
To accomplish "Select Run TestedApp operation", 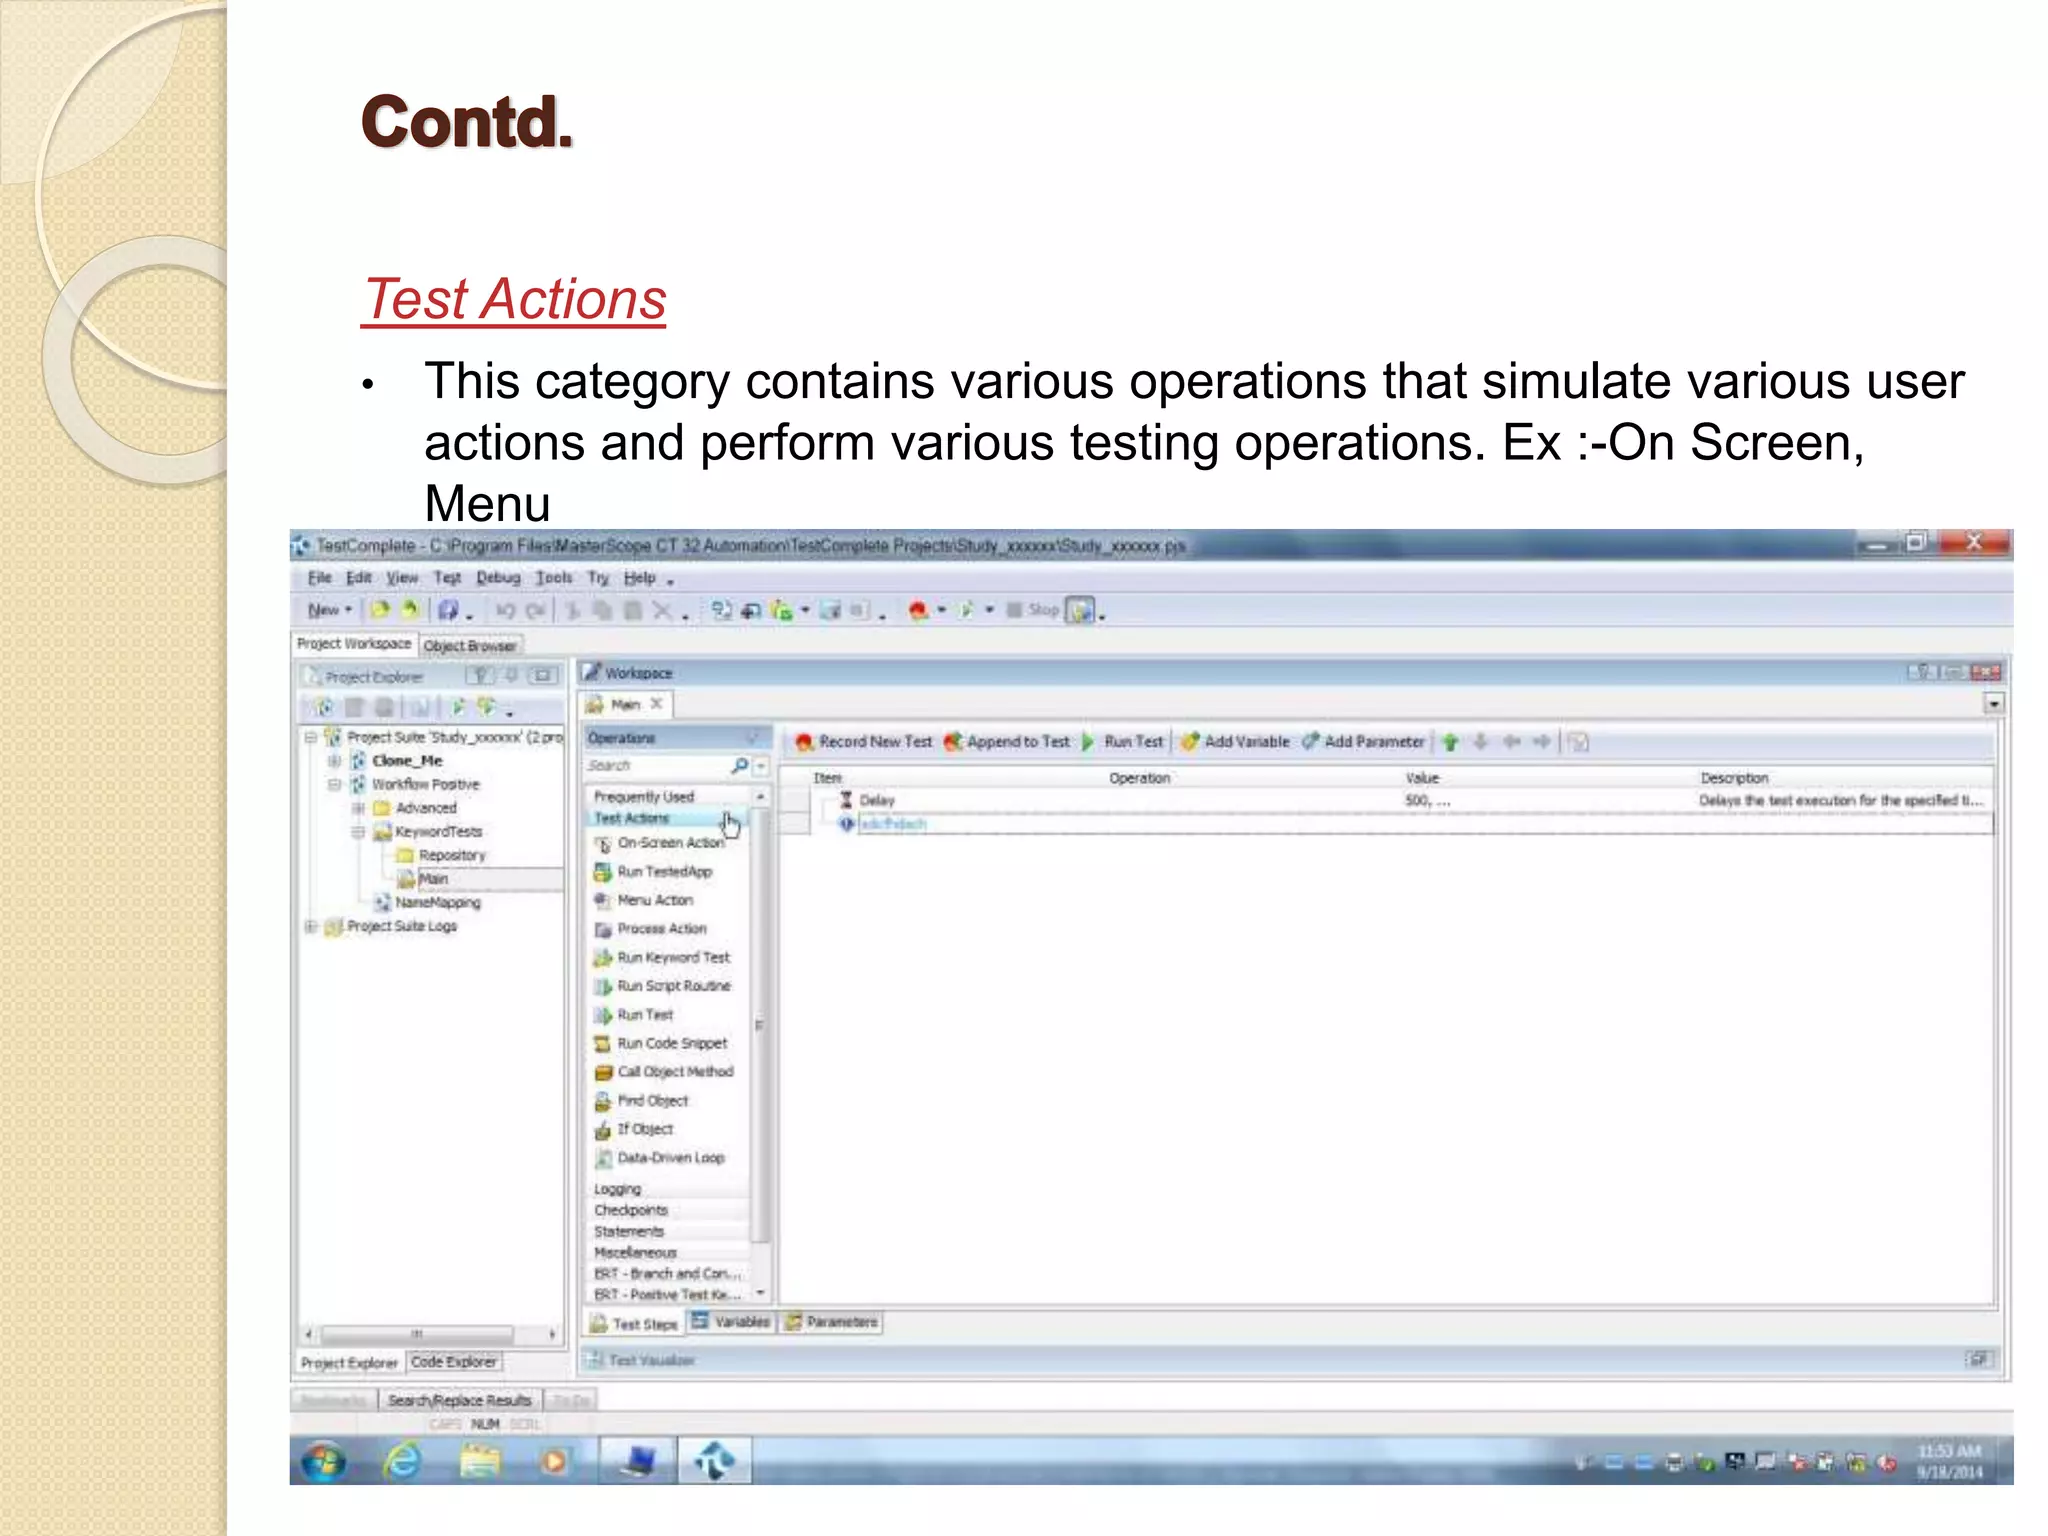I will pyautogui.click(x=664, y=872).
